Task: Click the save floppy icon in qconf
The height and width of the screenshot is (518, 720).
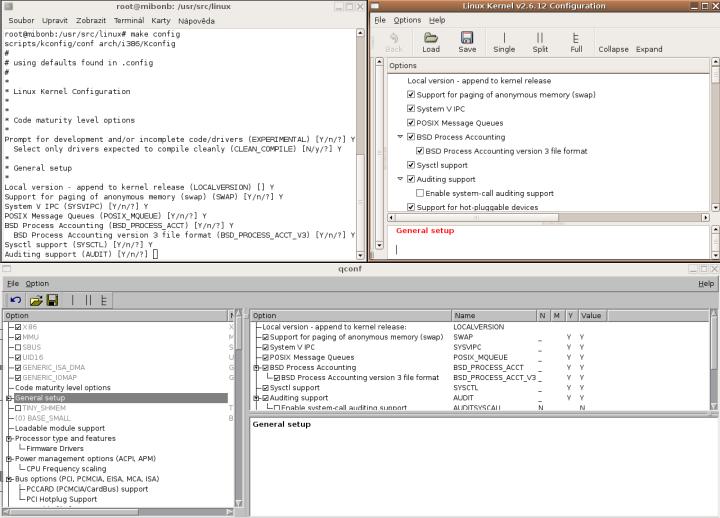Action: (x=52, y=300)
